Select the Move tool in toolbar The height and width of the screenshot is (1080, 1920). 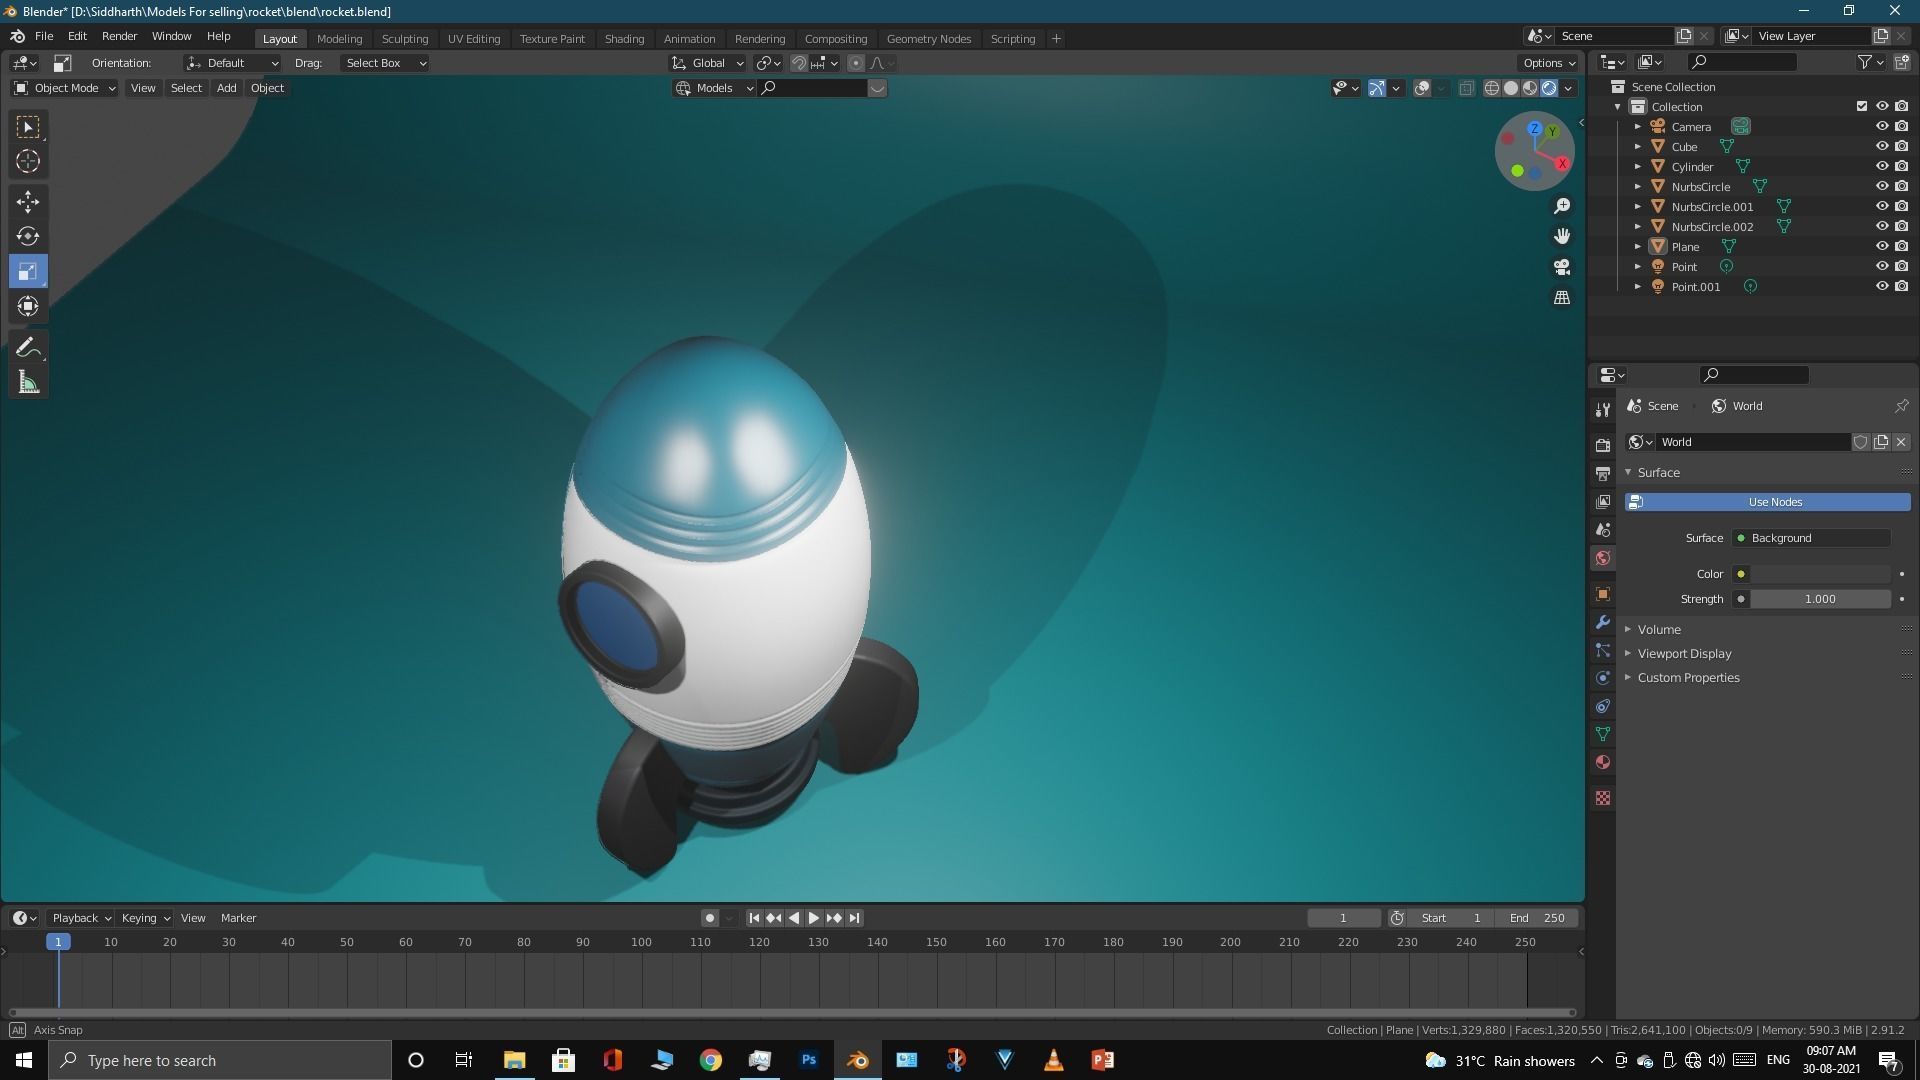[28, 201]
